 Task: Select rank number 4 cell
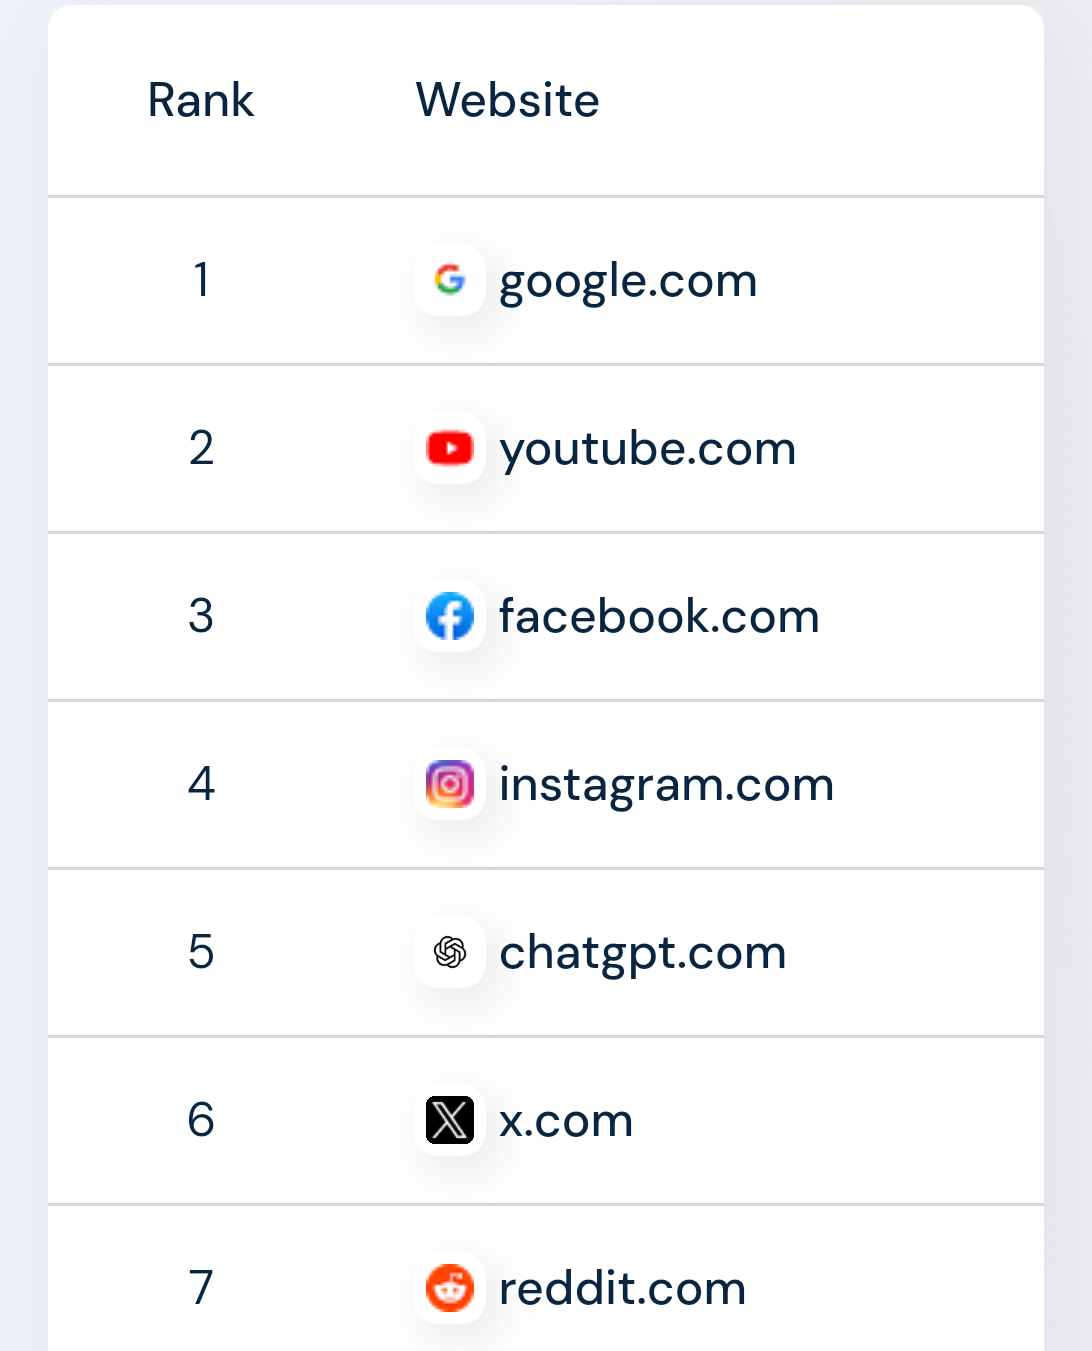pyautogui.click(x=201, y=784)
